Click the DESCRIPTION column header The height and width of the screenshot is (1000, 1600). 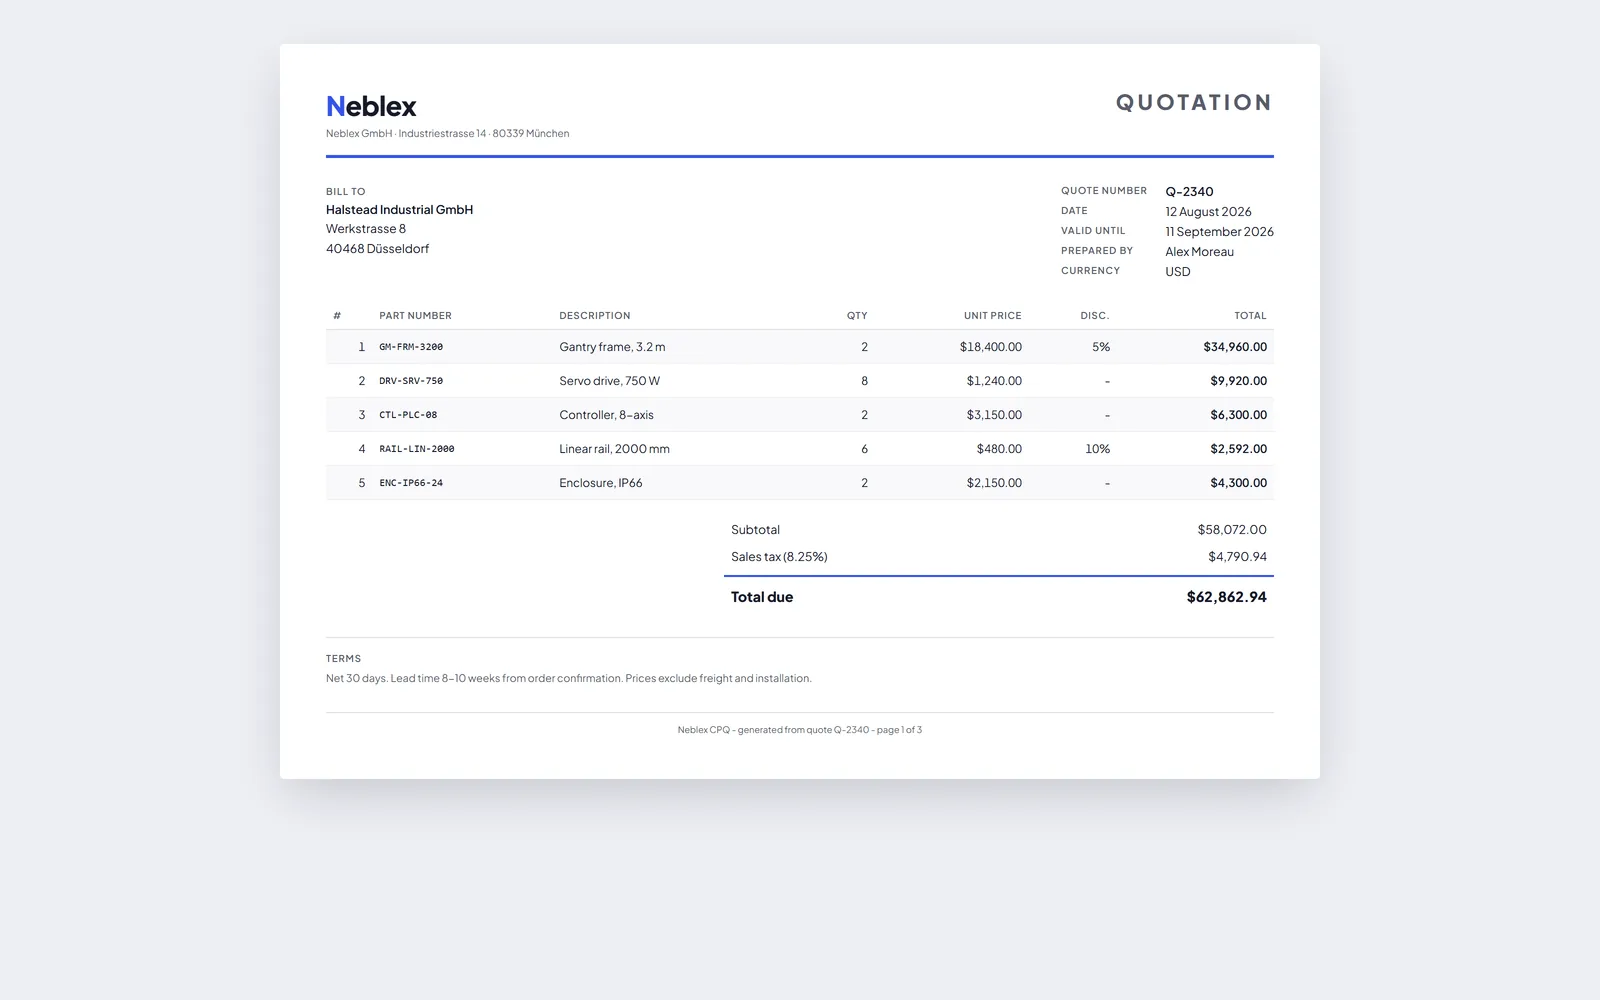click(595, 316)
